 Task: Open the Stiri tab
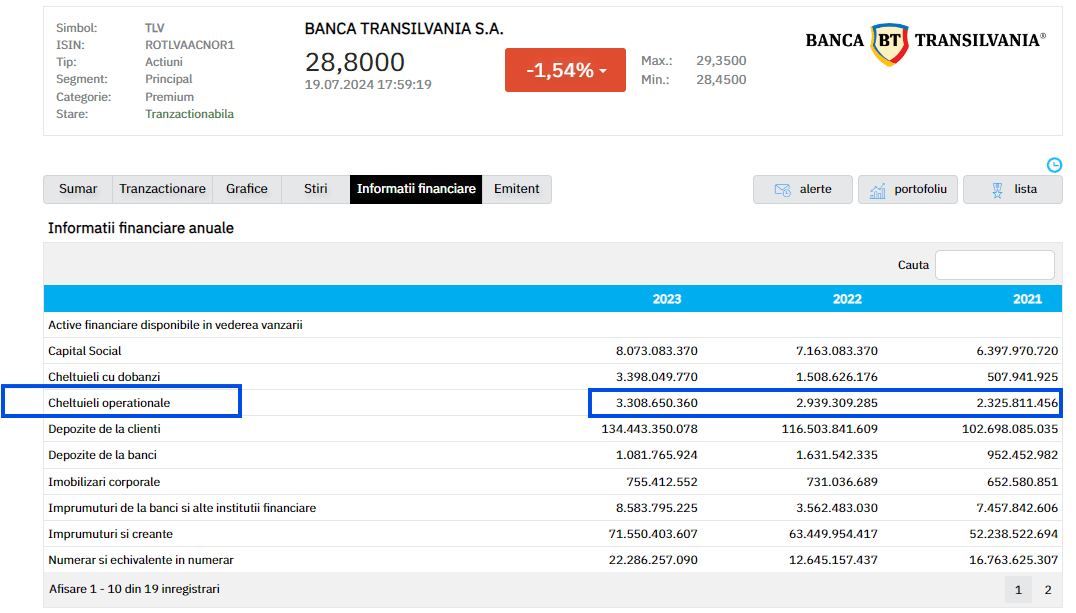pos(315,189)
